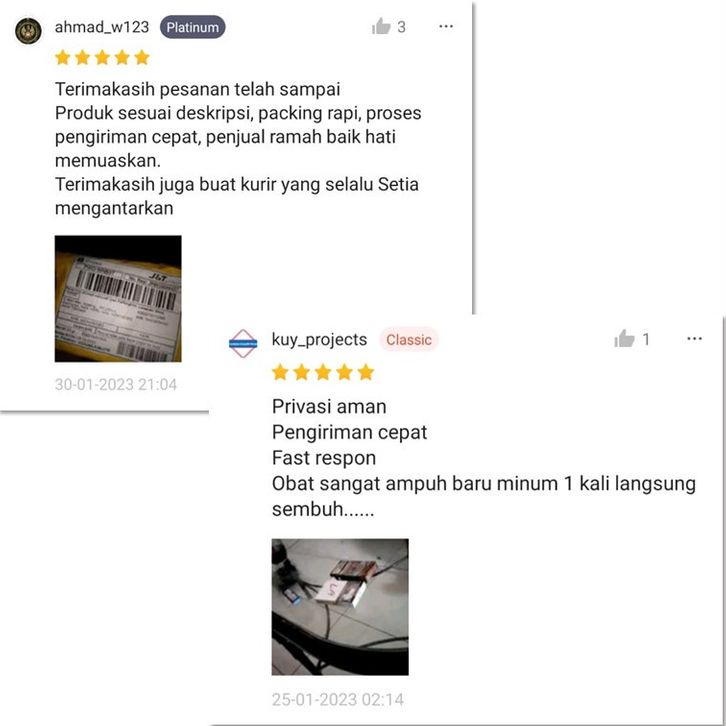Select the review text starting 'Terimakasih pesanan telah sampai'
This screenshot has height=726, width=726.
pyautogui.click(x=198, y=89)
